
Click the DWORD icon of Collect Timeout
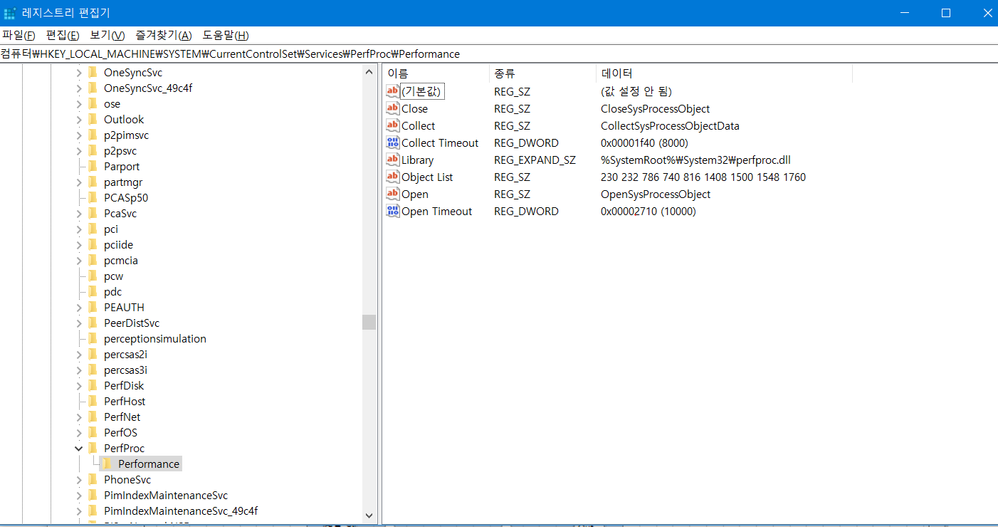coord(393,143)
